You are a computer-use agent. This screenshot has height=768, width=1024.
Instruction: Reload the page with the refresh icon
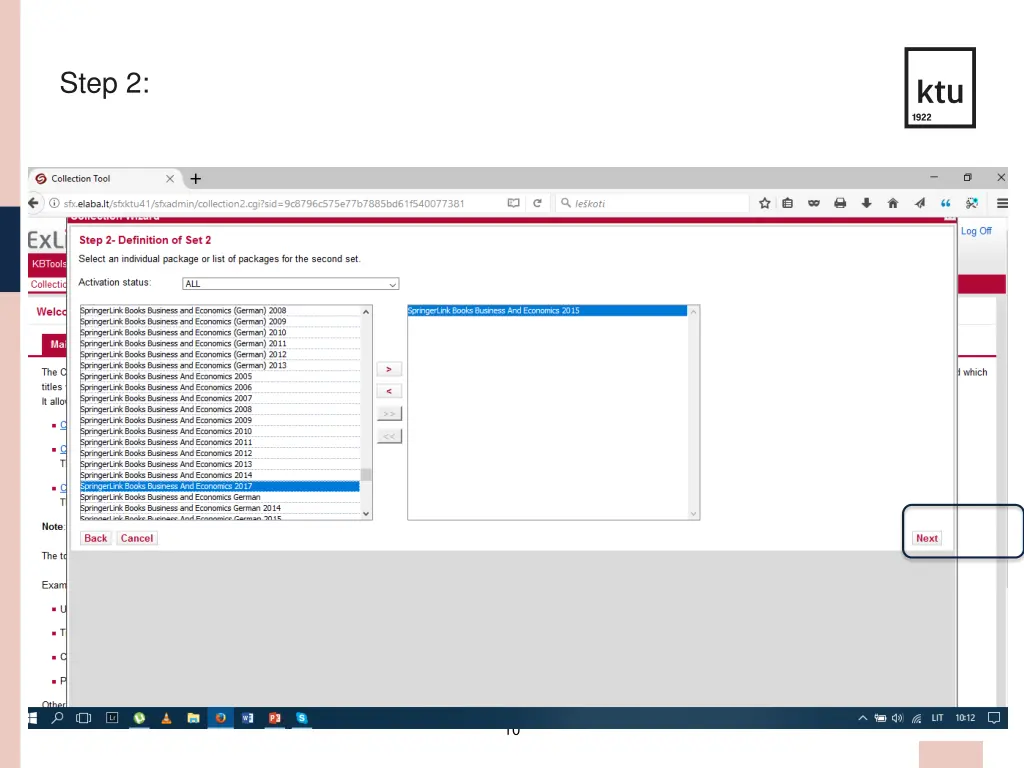537,203
